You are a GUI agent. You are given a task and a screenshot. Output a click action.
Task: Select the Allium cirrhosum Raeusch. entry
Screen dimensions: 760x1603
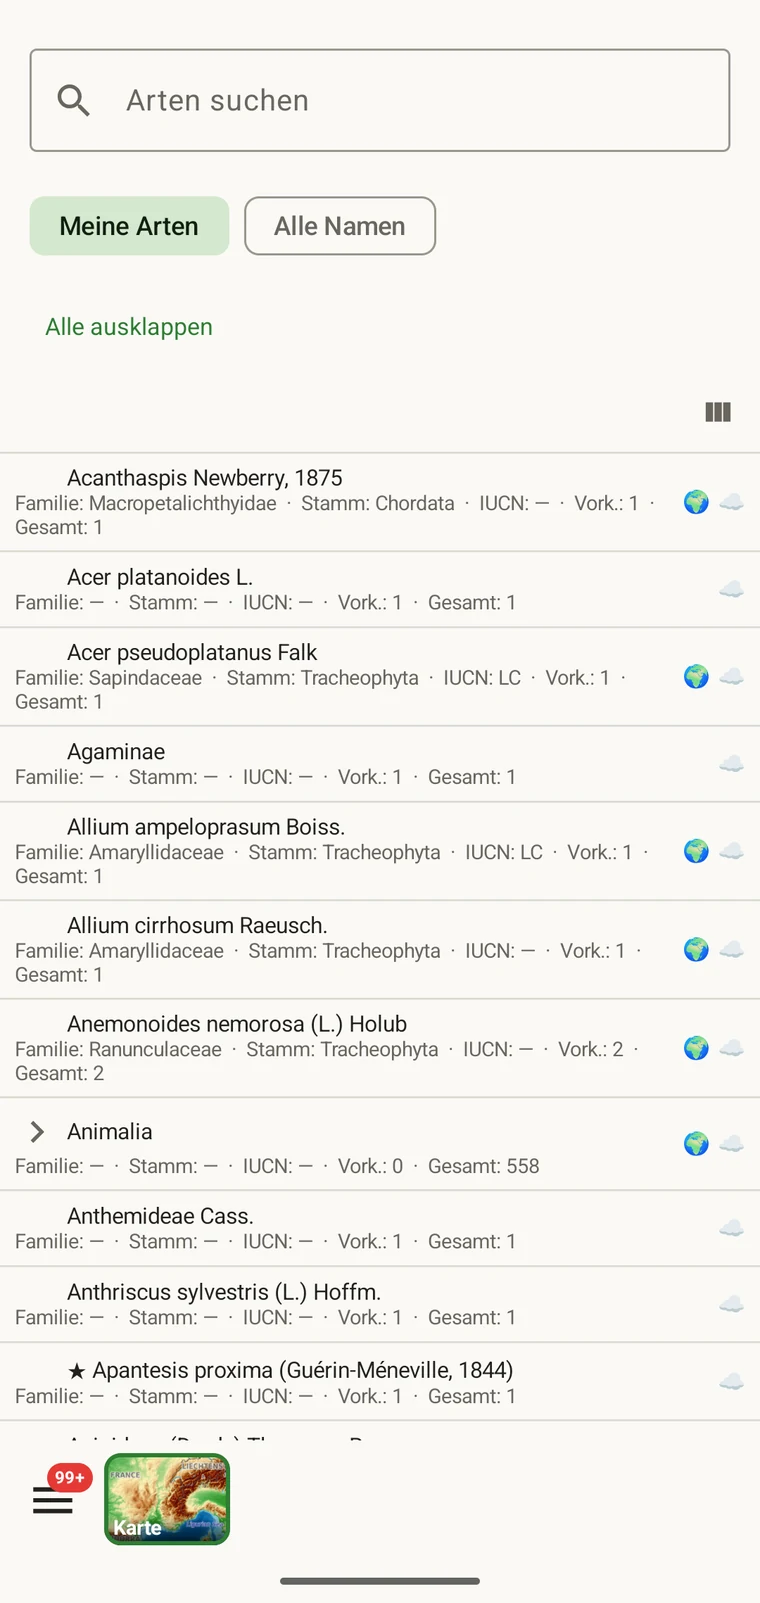click(x=380, y=950)
